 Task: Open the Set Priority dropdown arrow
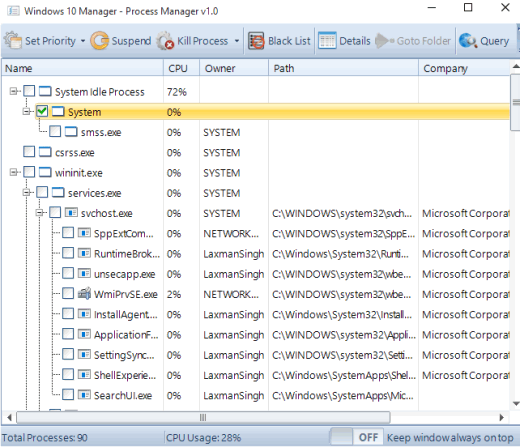[x=83, y=41]
